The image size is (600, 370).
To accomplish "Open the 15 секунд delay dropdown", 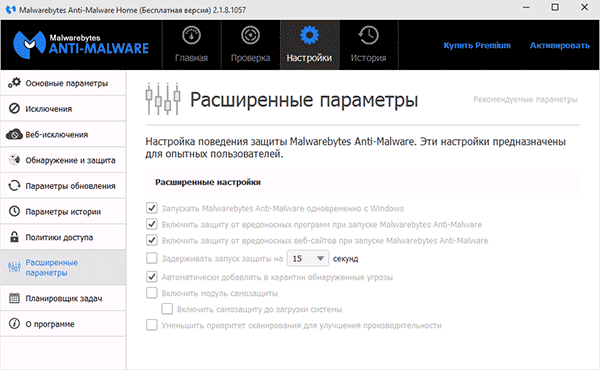I will click(308, 259).
